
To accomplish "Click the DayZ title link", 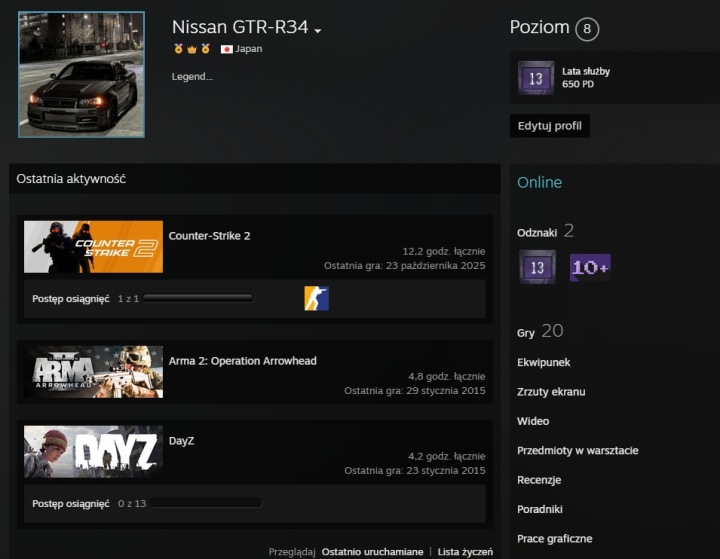I will click(x=181, y=441).
